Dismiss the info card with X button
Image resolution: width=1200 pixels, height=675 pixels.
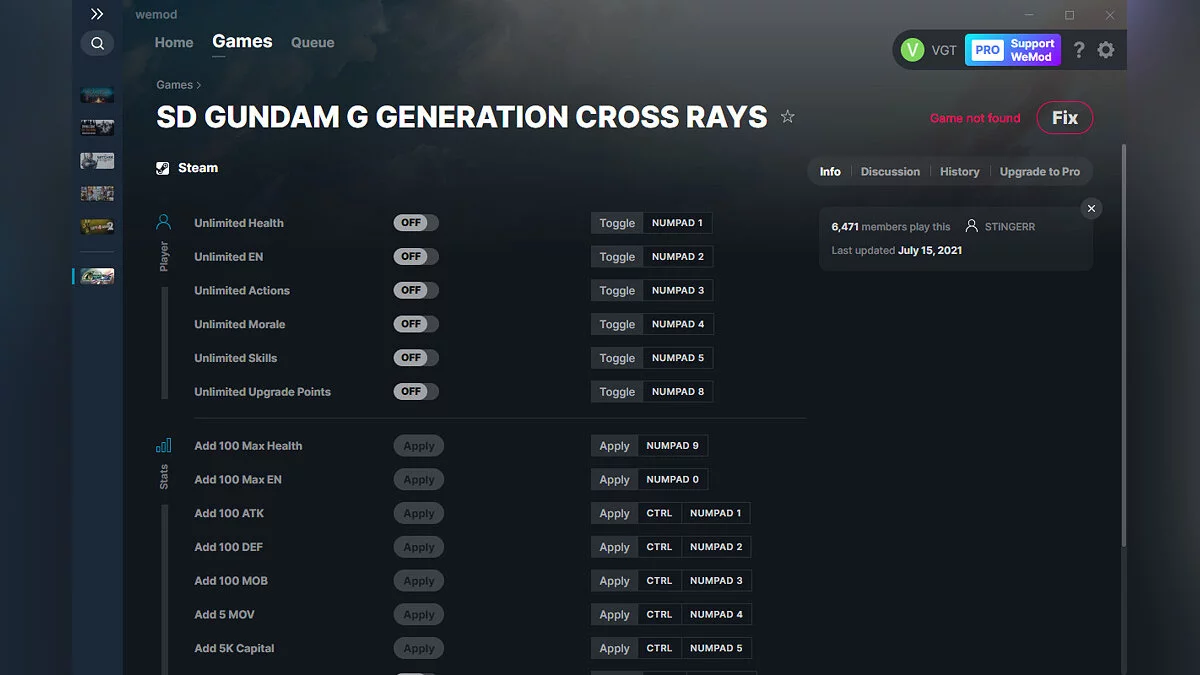coord(1091,208)
